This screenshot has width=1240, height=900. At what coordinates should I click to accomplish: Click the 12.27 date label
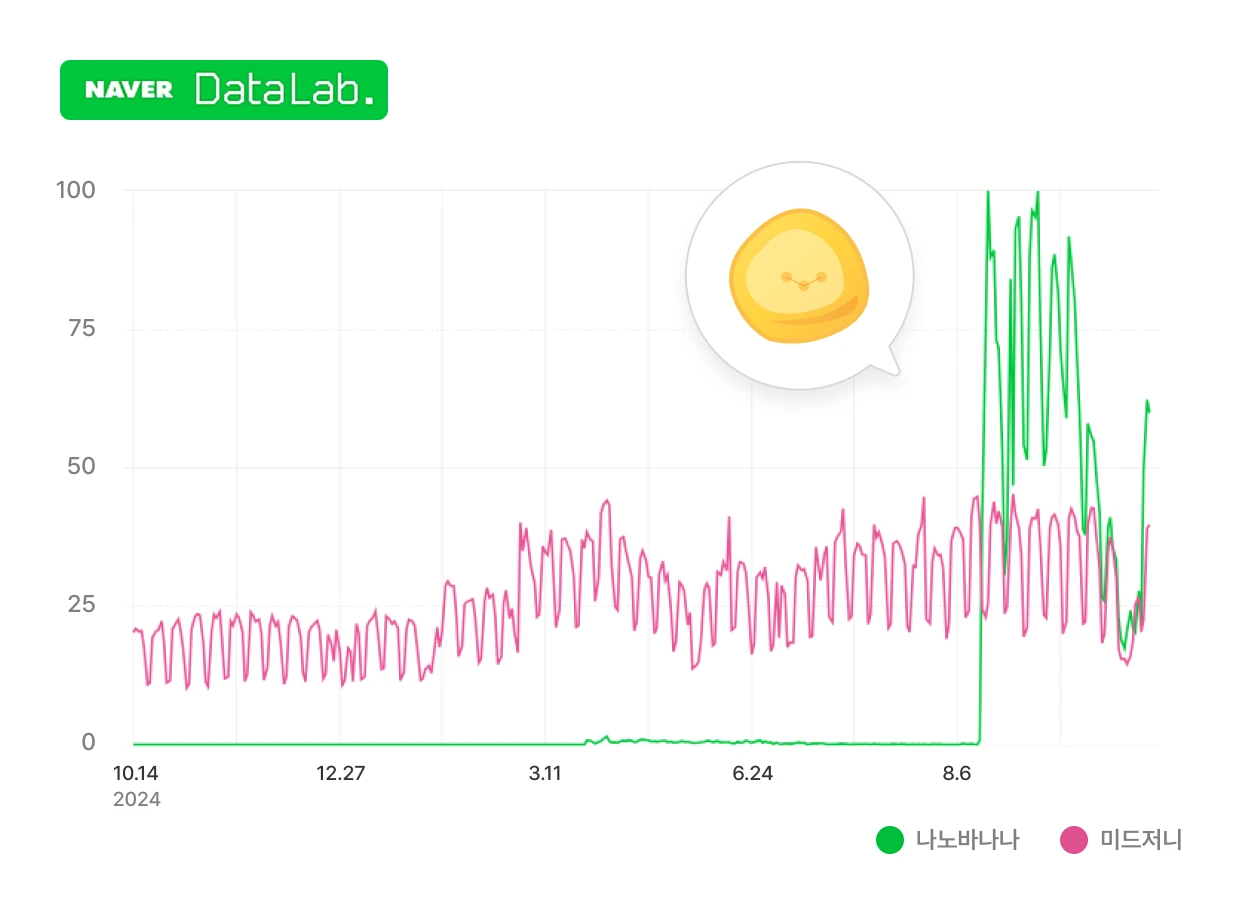(x=341, y=774)
